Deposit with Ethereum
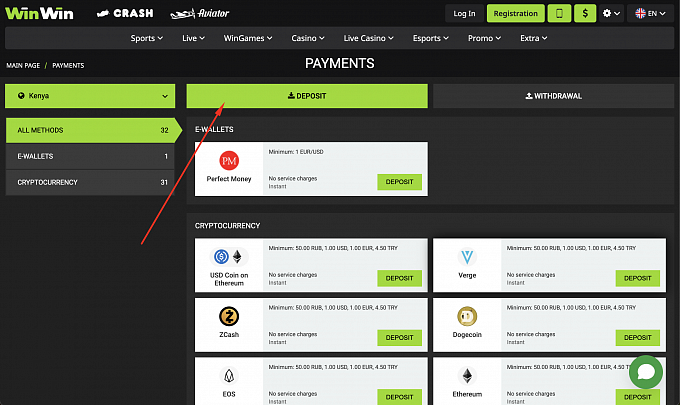The image size is (680, 405). [x=638, y=397]
